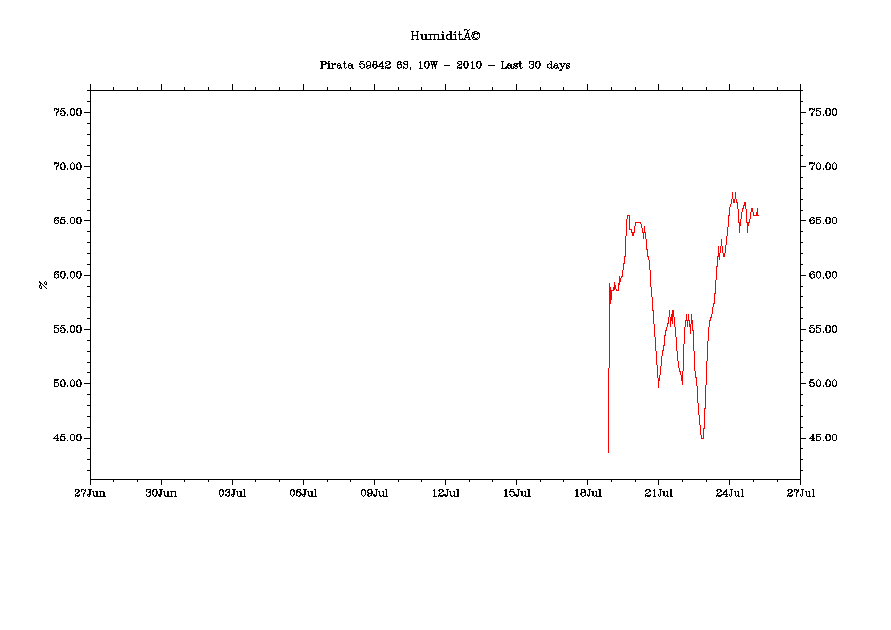Select the 12Jul date label
The image size is (891, 630).
coord(445,493)
